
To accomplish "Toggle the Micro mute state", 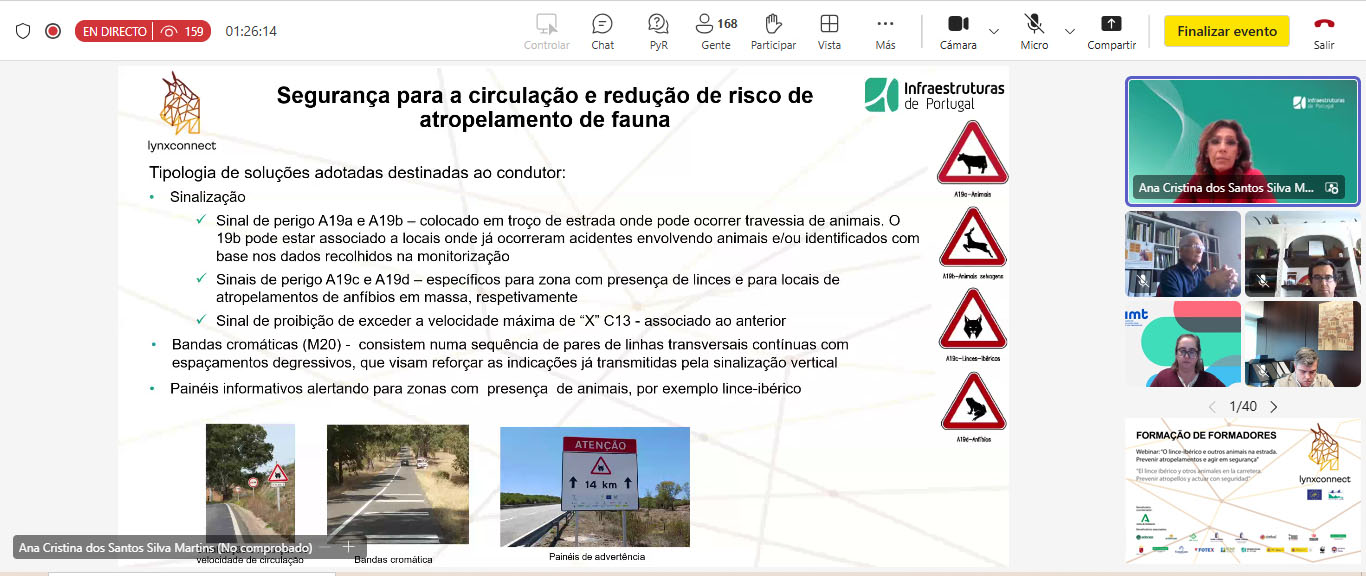I will click(x=1034, y=31).
